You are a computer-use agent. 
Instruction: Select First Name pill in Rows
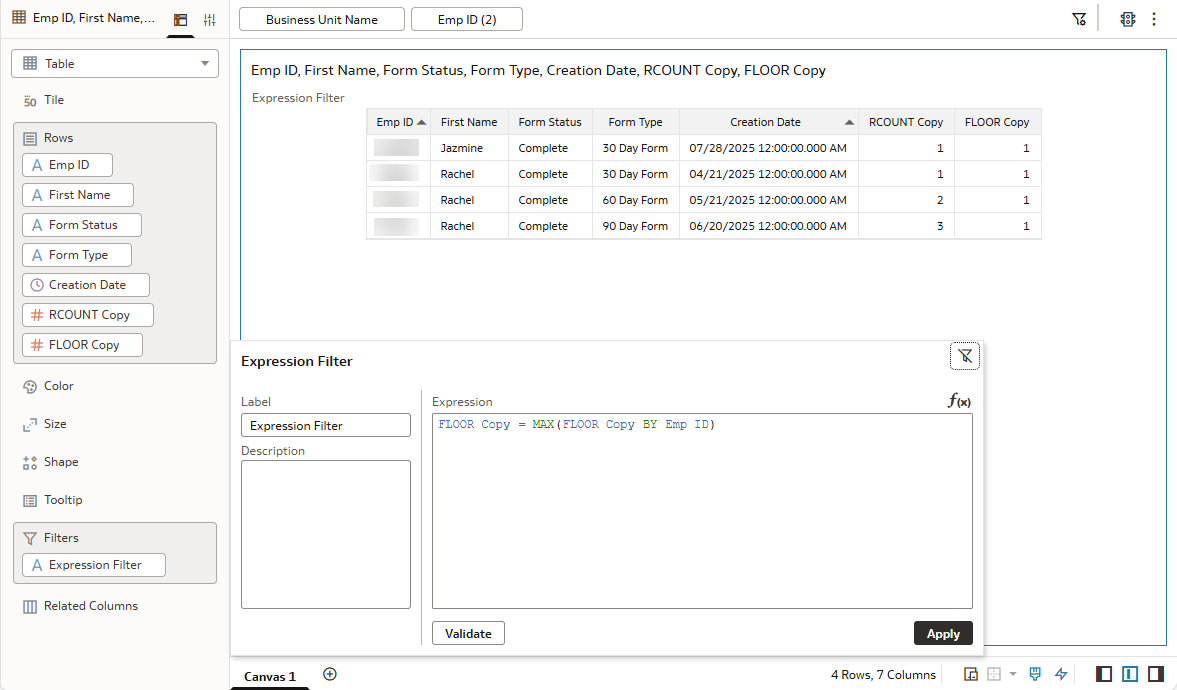click(x=78, y=195)
